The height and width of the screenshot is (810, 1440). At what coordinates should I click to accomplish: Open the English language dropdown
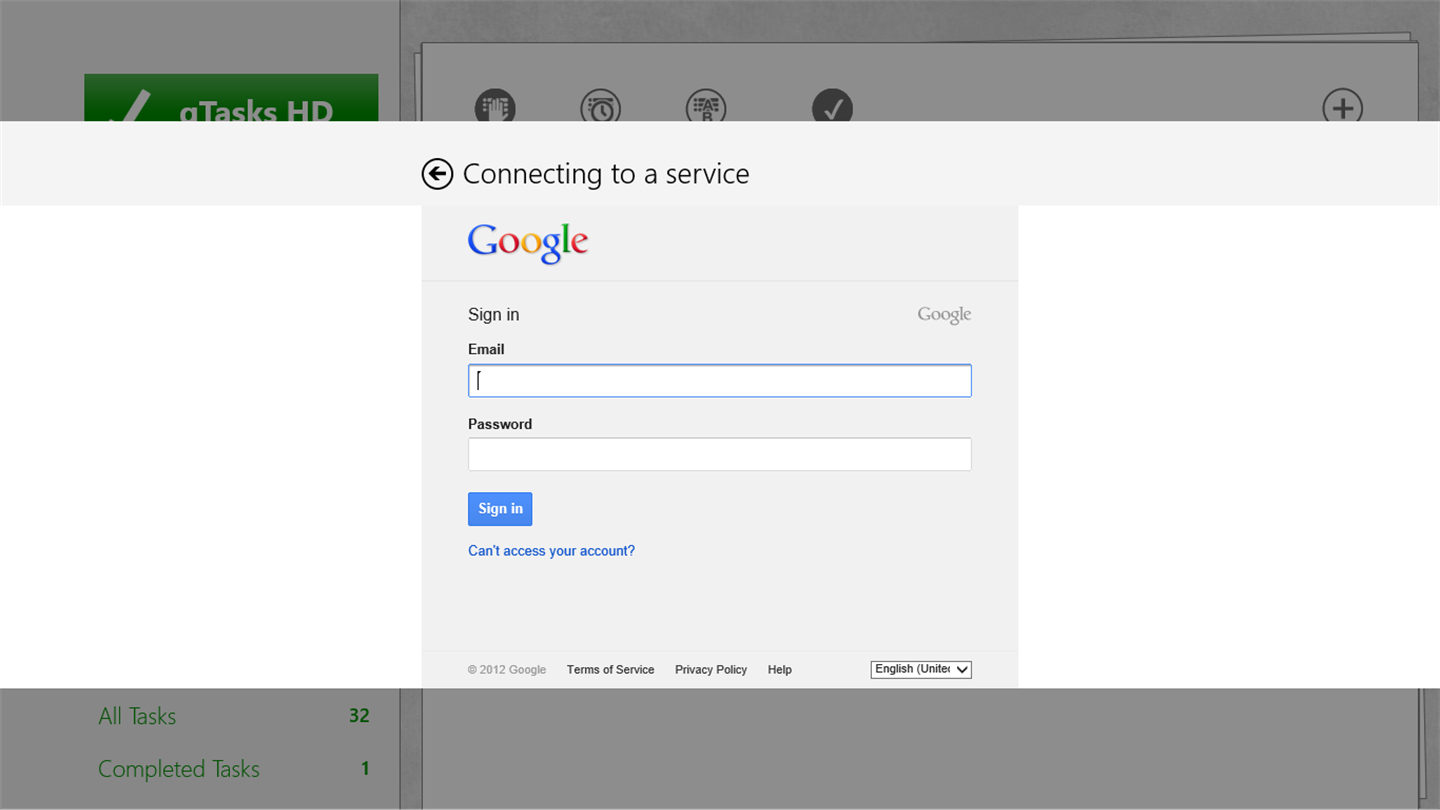[x=921, y=669]
